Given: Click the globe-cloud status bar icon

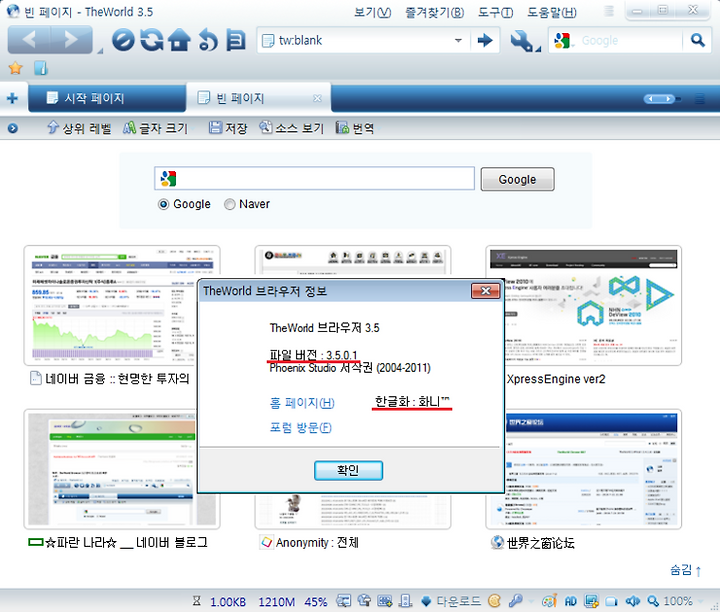Looking at the screenshot, I should [x=364, y=601].
